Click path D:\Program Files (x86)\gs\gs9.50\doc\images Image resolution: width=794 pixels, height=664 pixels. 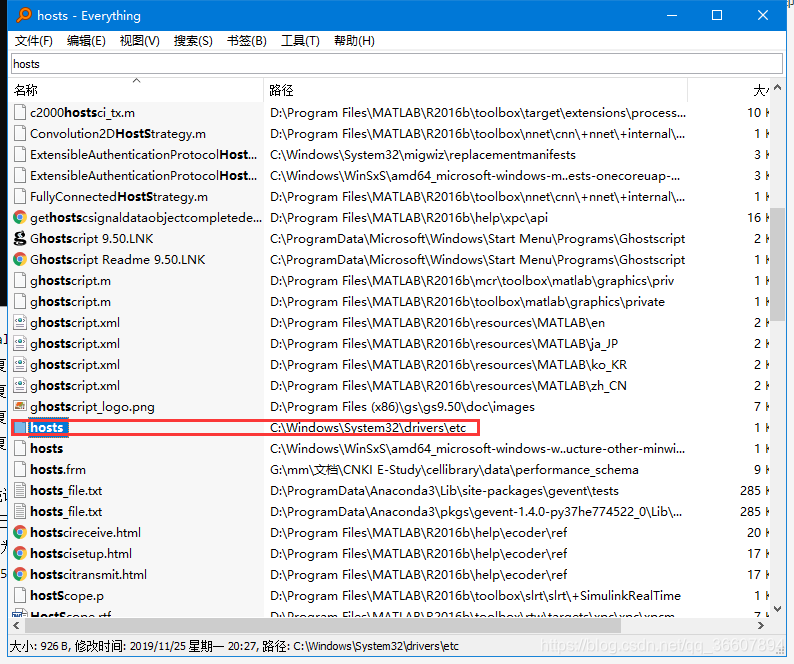pyautogui.click(x=402, y=407)
